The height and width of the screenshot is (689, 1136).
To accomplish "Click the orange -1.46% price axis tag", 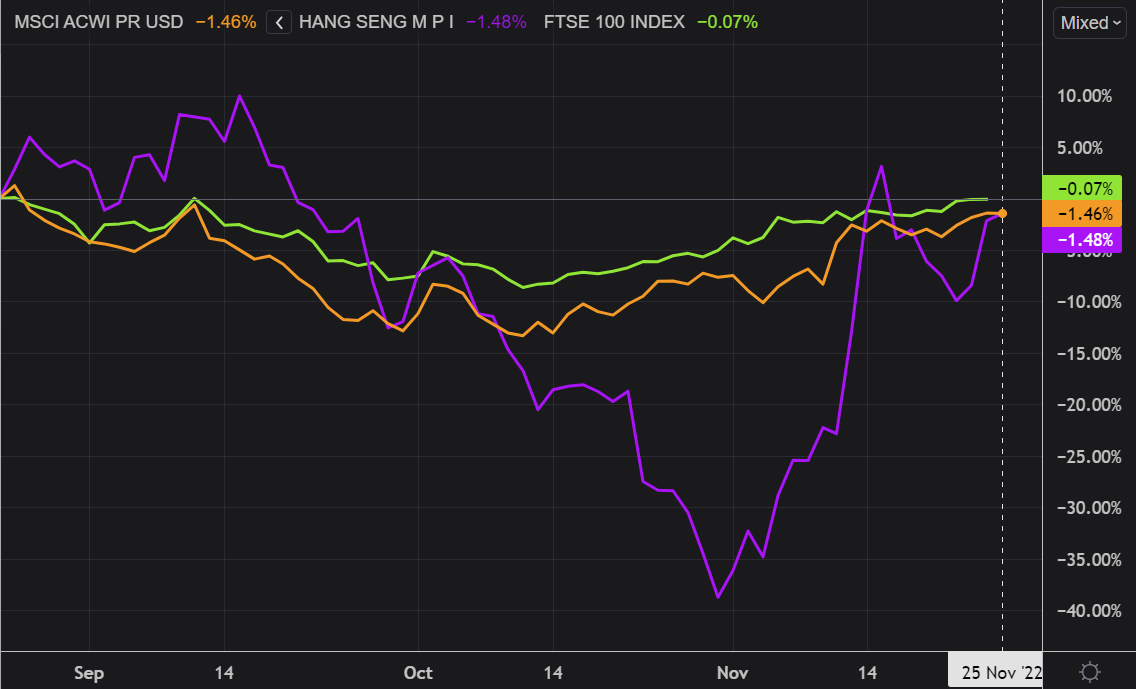I will pyautogui.click(x=1083, y=214).
